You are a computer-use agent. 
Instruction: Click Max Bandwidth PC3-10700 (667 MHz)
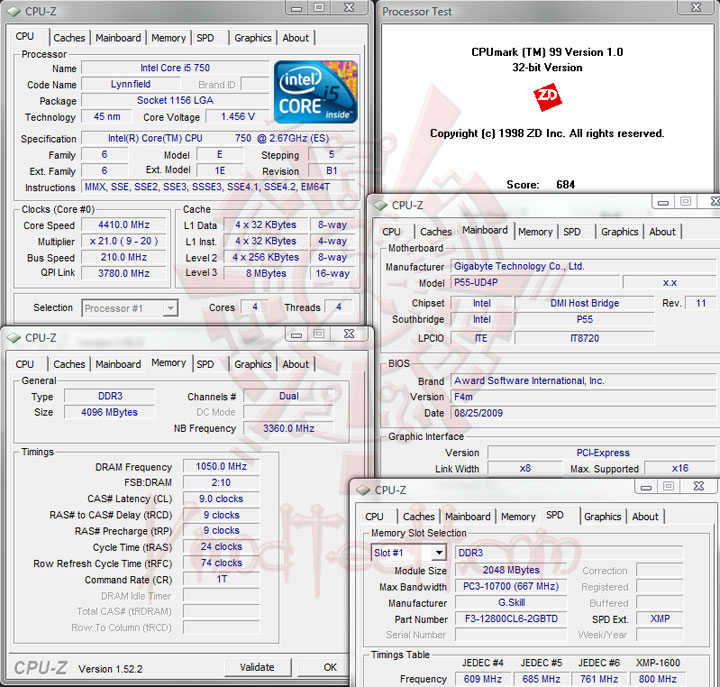(x=511, y=586)
